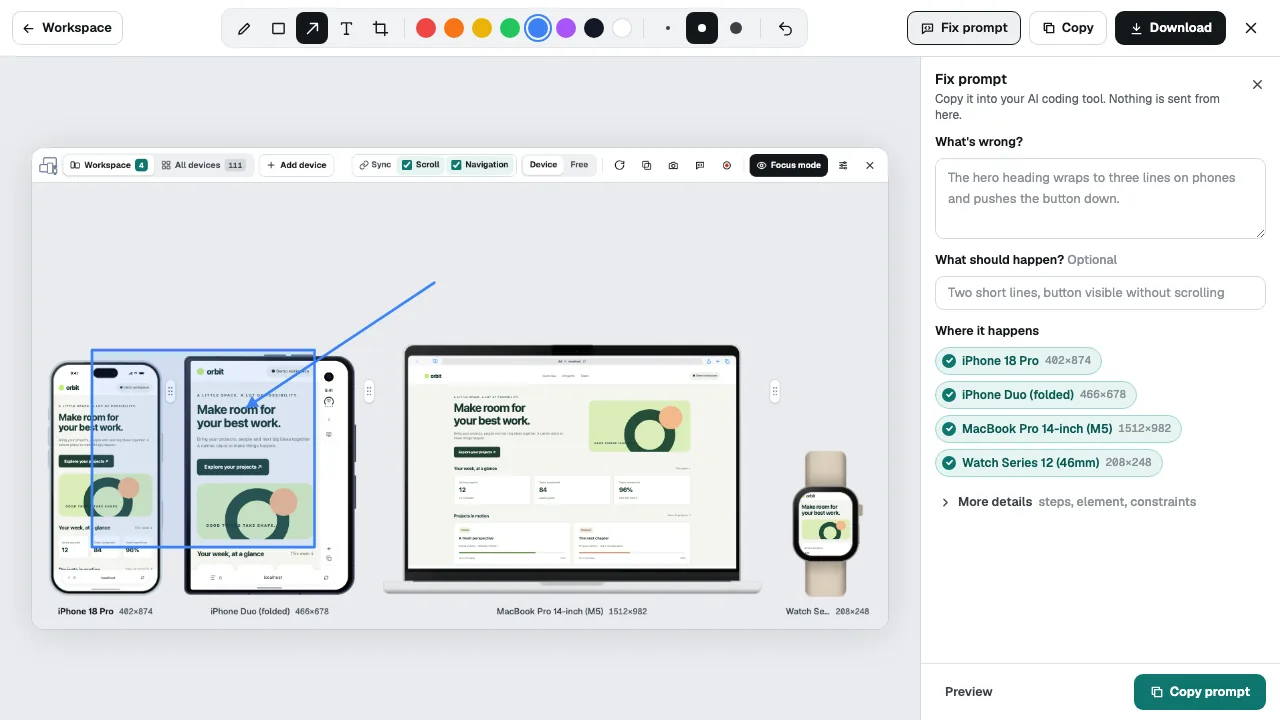Go back to Workspace

pyautogui.click(x=67, y=28)
